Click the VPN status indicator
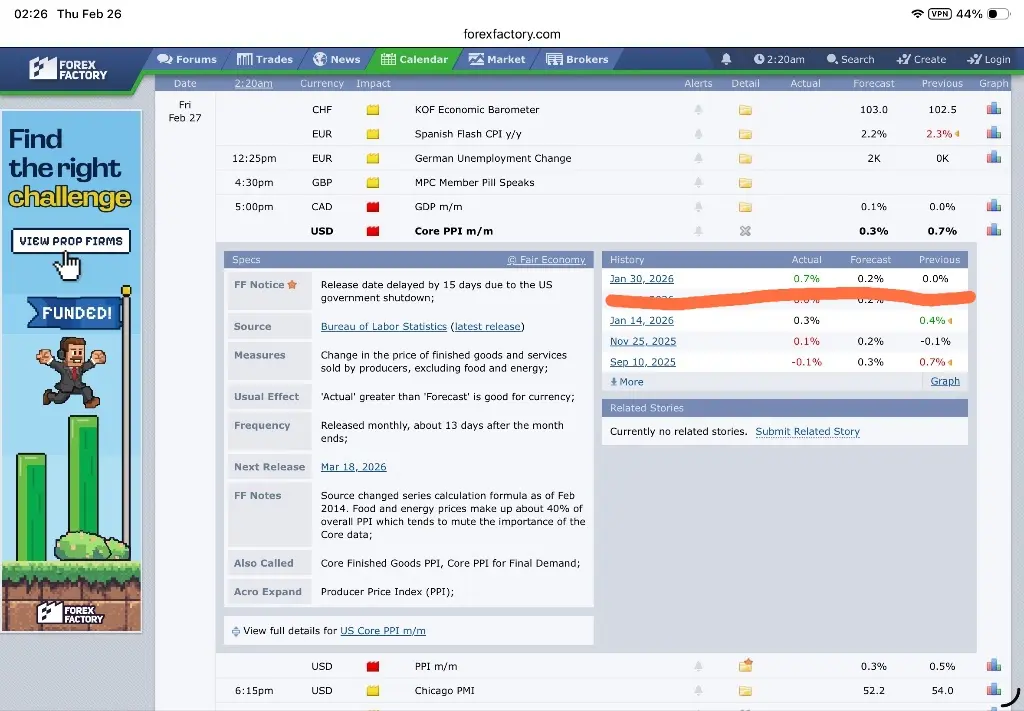 (939, 14)
